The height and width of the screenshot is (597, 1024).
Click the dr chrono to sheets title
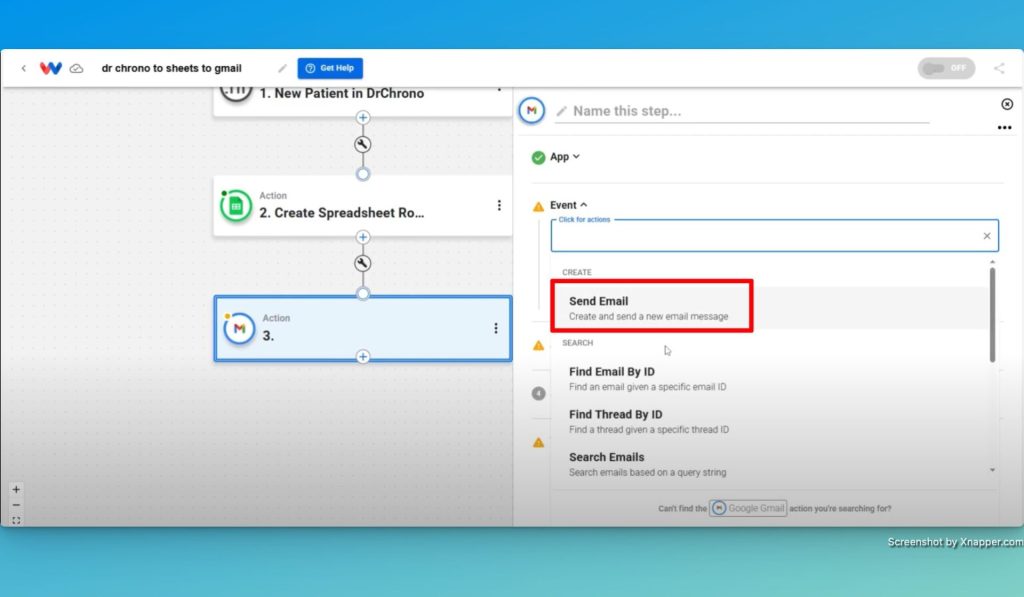171,68
